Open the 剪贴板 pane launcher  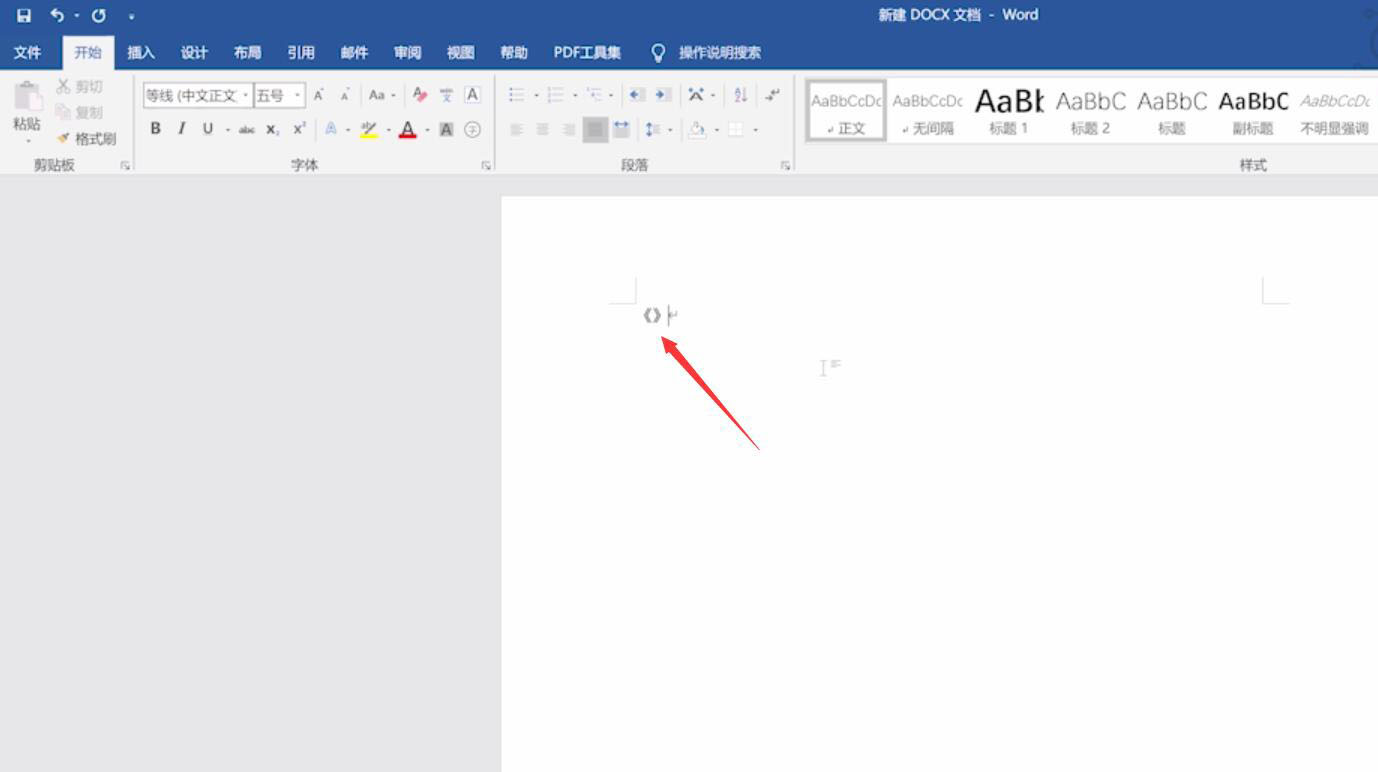point(125,166)
